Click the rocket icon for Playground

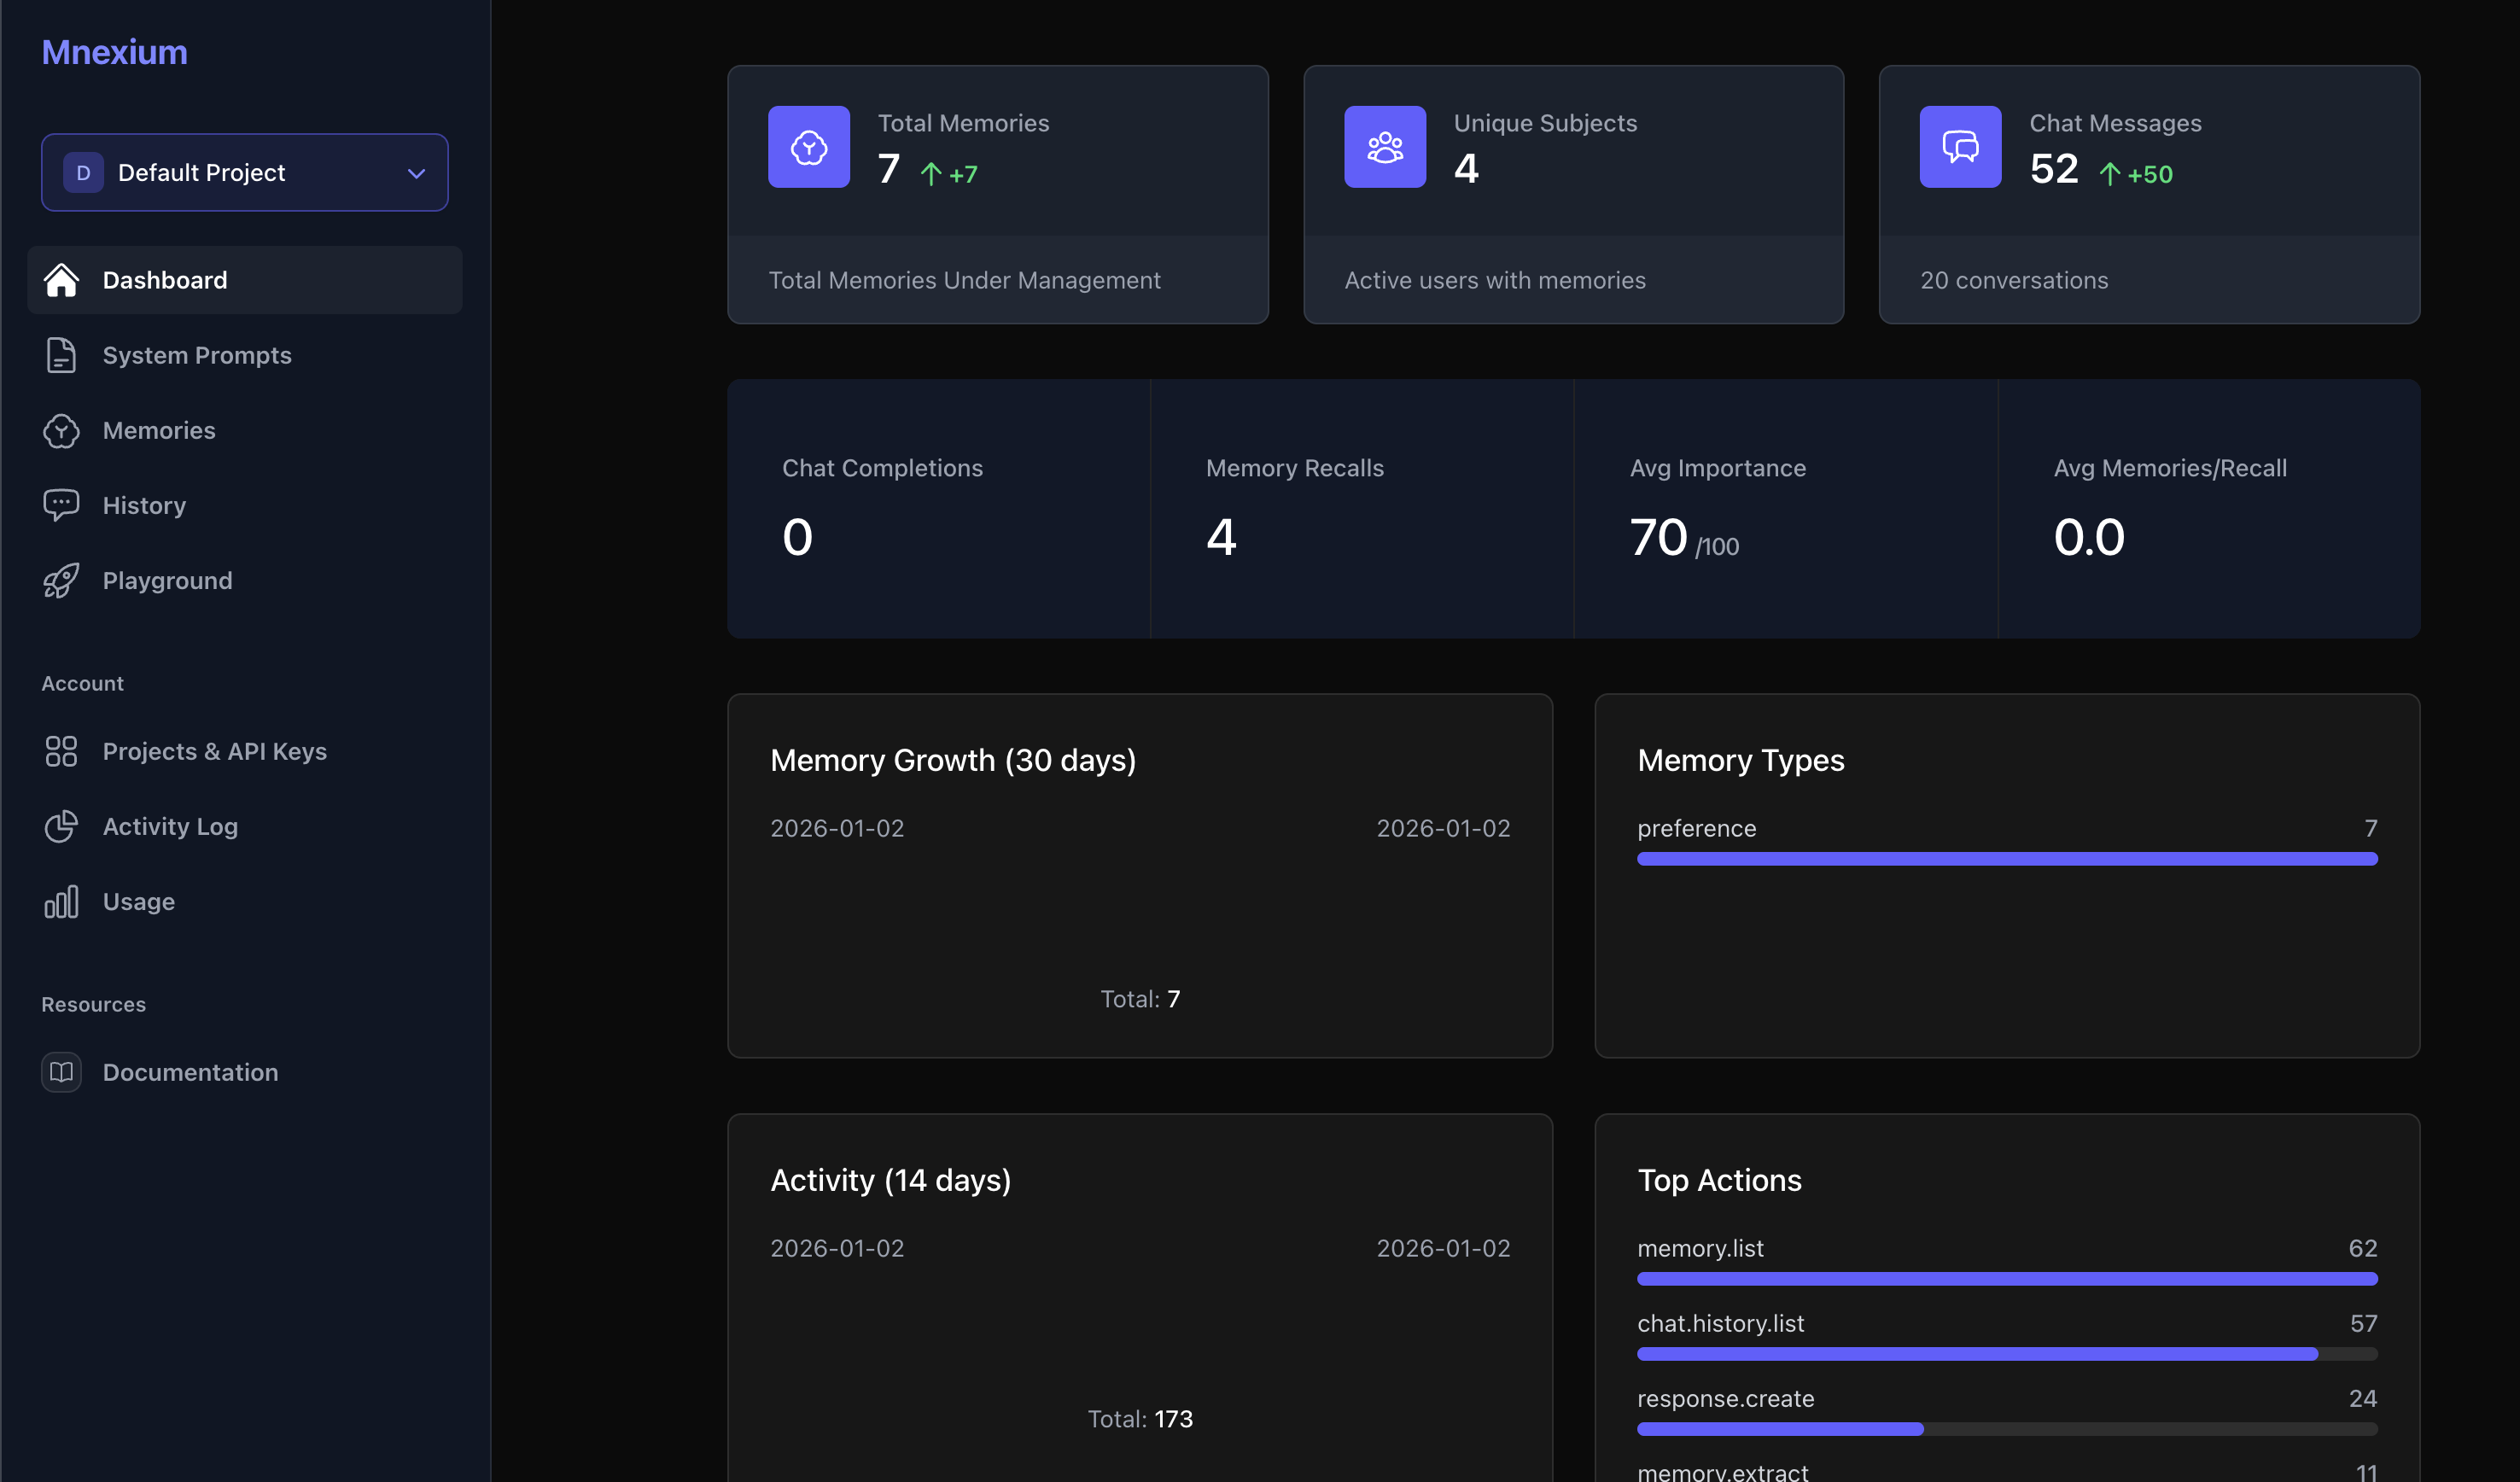click(x=62, y=580)
